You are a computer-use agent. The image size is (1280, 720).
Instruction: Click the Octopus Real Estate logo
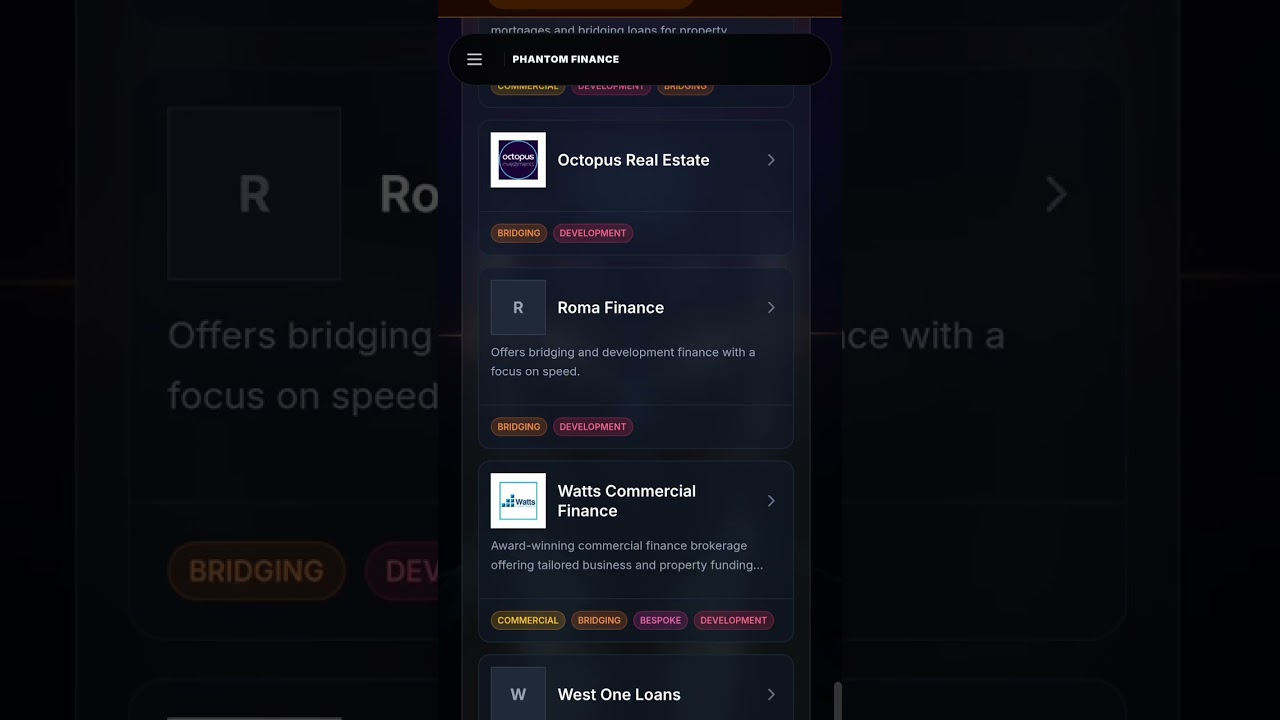pos(518,160)
